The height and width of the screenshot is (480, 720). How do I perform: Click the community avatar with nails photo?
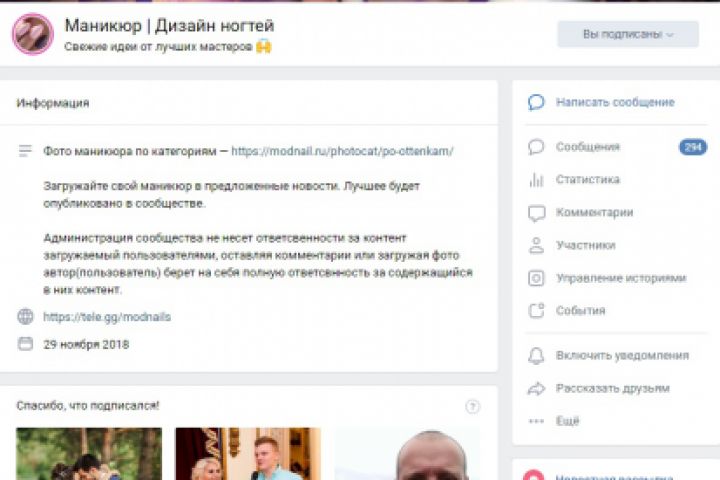coord(33,34)
